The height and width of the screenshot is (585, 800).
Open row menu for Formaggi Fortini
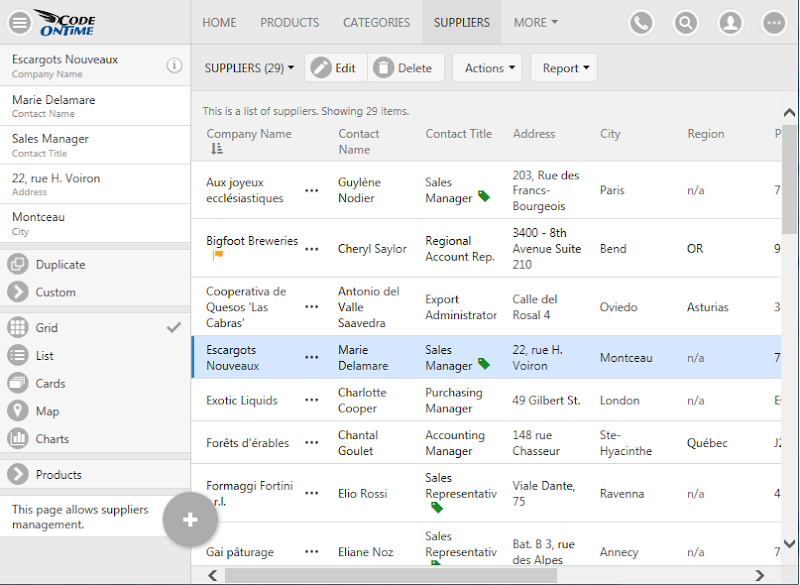[312, 493]
